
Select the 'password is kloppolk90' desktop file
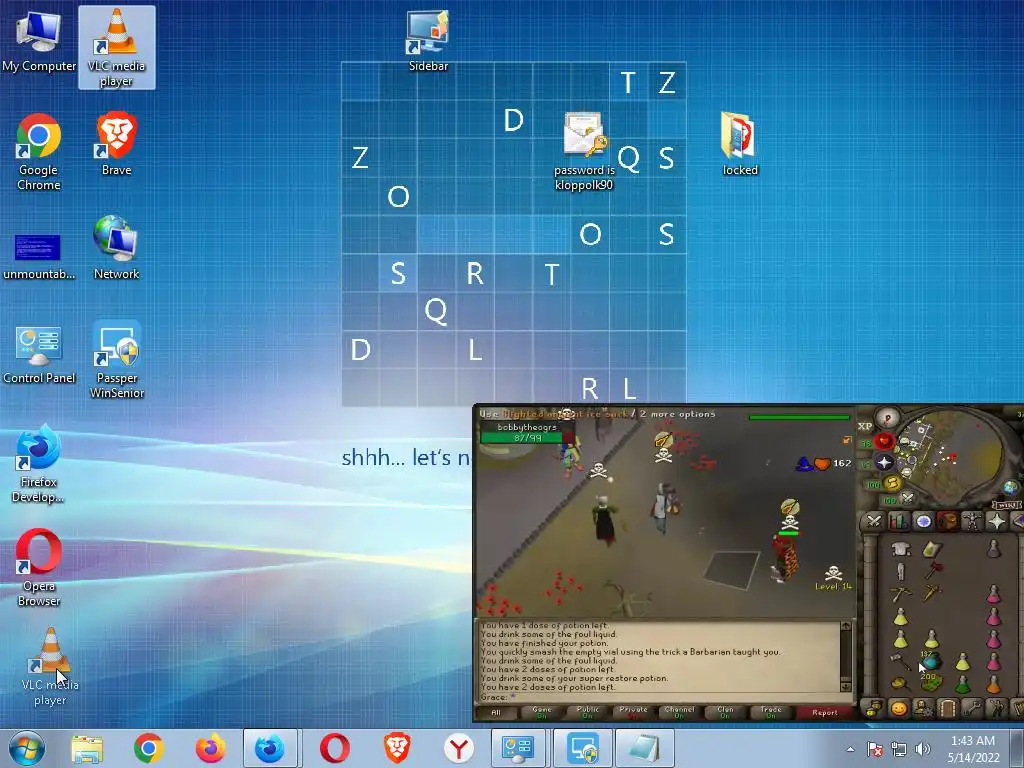coord(584,151)
